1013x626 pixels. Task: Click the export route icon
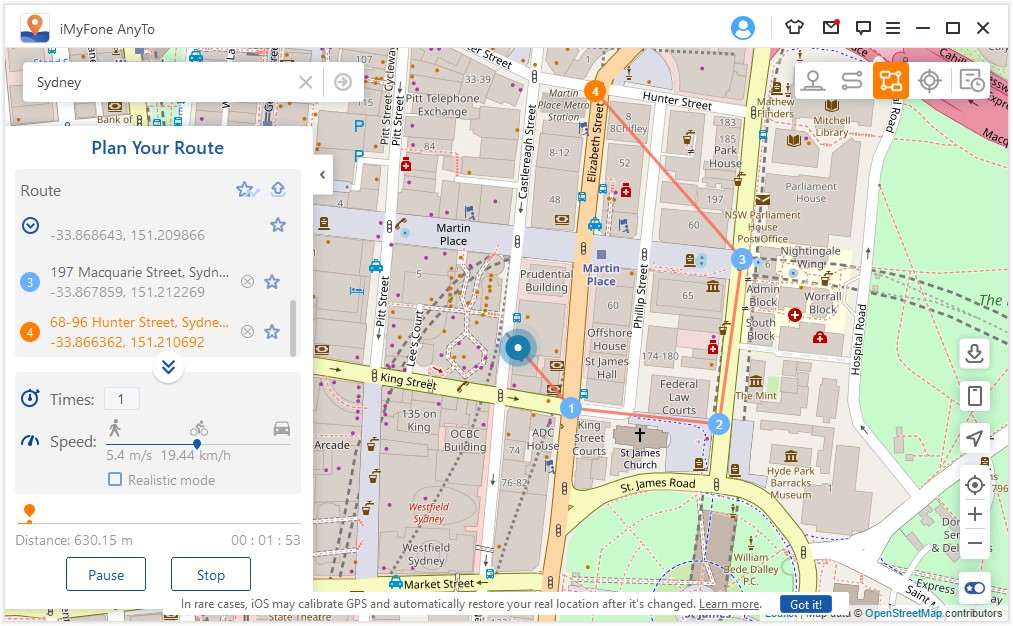[x=278, y=189]
